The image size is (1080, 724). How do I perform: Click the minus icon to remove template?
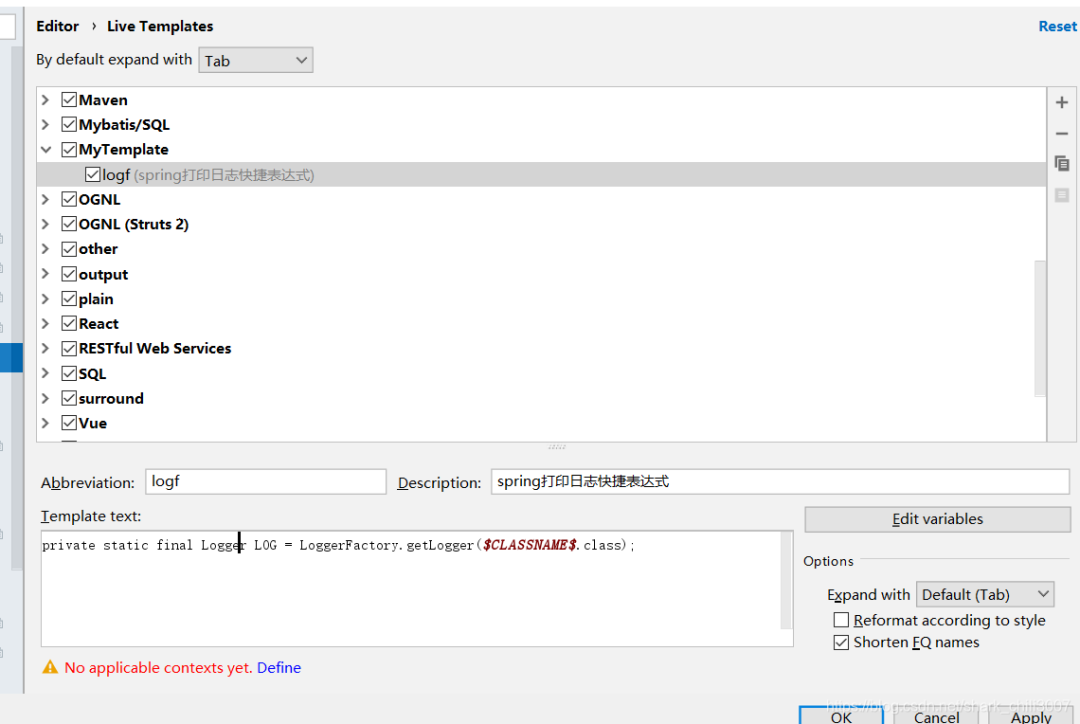click(1061, 133)
